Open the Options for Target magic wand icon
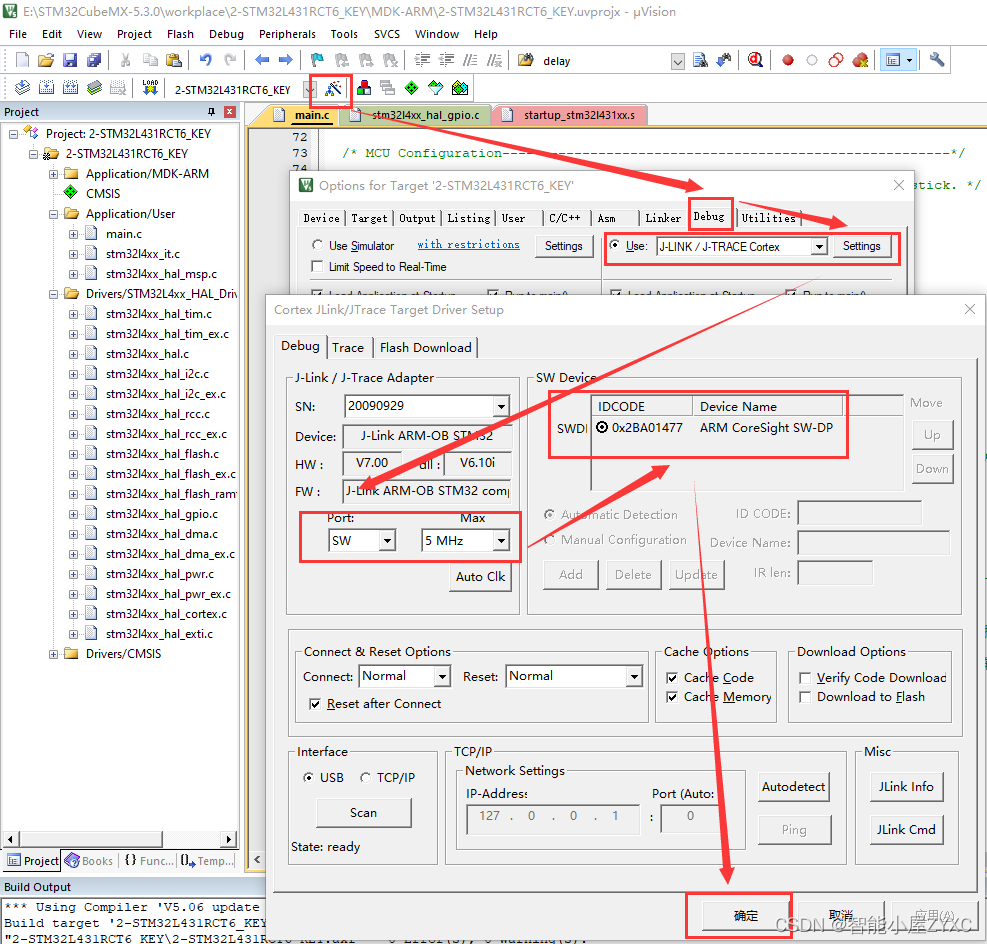The height and width of the screenshot is (944, 987). [333, 88]
